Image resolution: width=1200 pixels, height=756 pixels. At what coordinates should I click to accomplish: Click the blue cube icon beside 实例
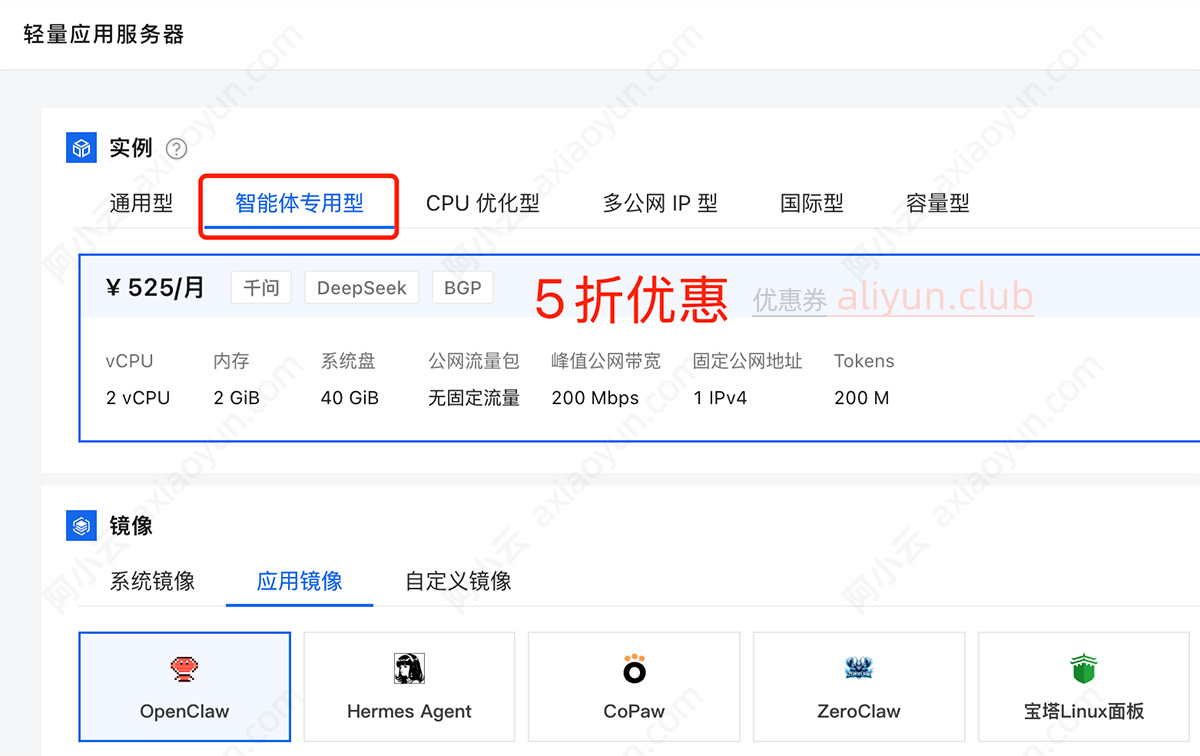pyautogui.click(x=81, y=148)
